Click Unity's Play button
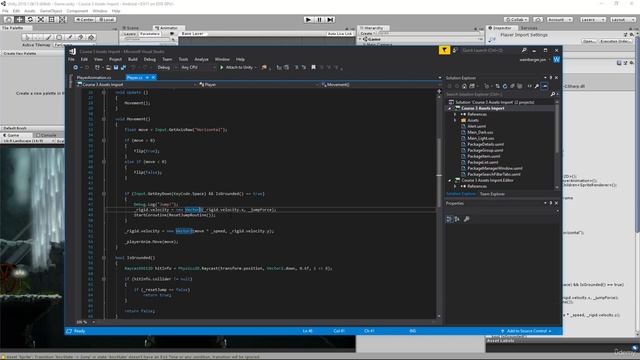This screenshot has height=360, width=640. (x=309, y=19)
